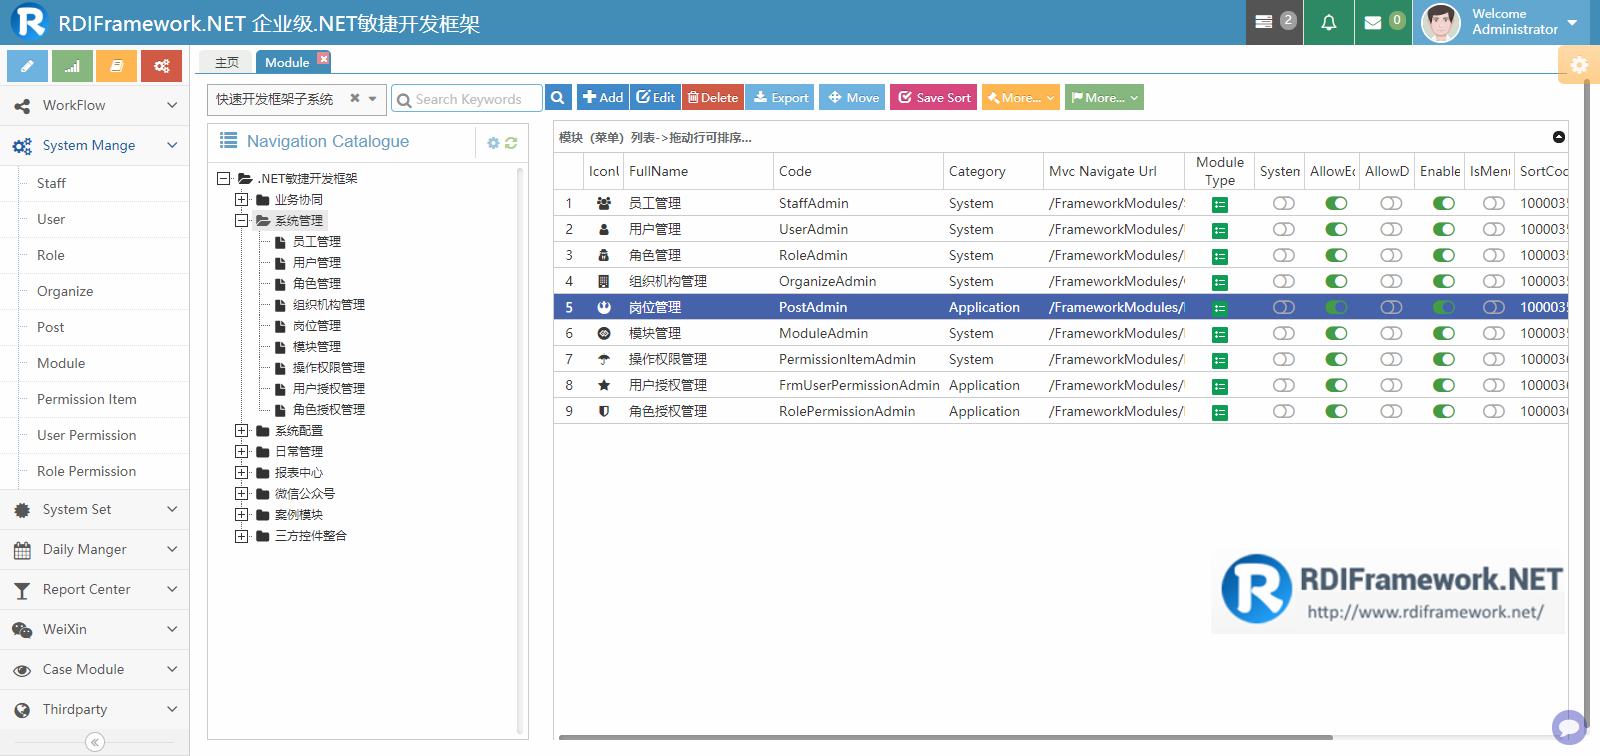Toggle AllowEdit switch for UserAdmin row
The height and width of the screenshot is (756, 1600).
click(1336, 229)
